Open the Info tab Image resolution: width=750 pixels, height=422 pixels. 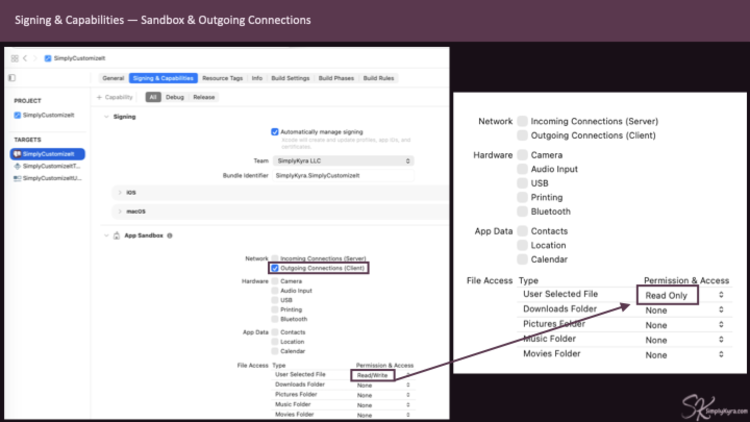tap(257, 78)
